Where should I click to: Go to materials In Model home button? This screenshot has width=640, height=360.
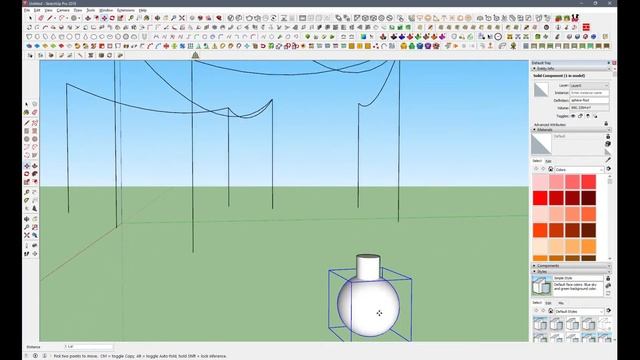(x=551, y=169)
